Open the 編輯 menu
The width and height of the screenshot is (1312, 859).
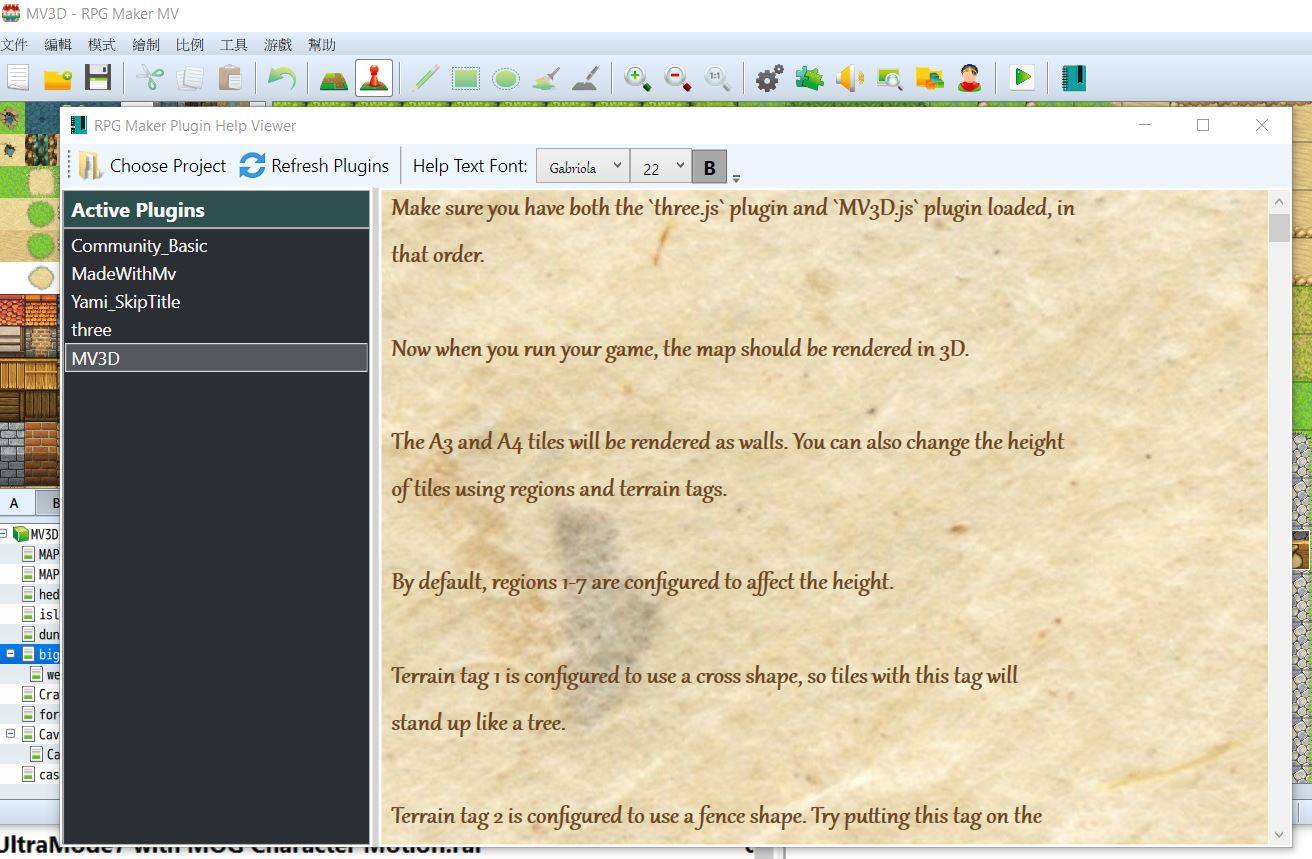58,45
